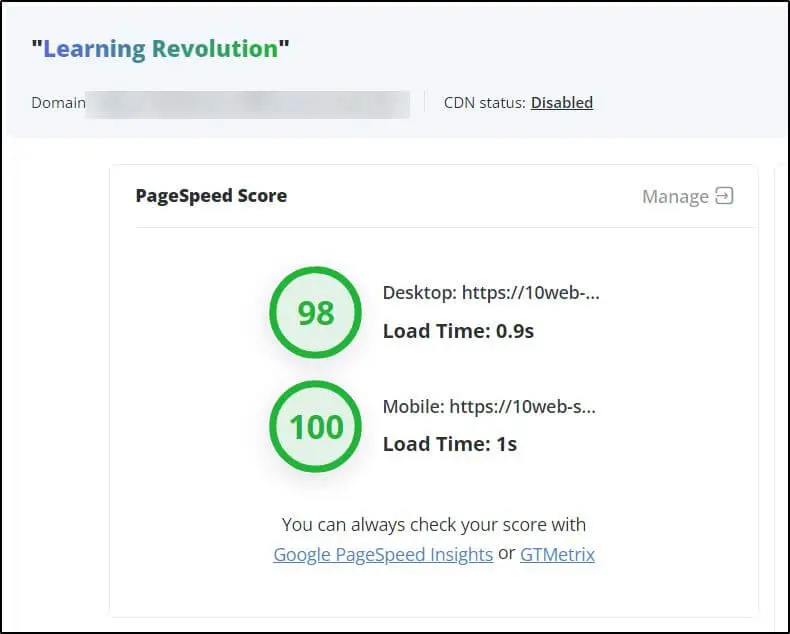Click the Manage arrow icon
Image resolution: width=790 pixels, height=634 pixels.
(724, 196)
